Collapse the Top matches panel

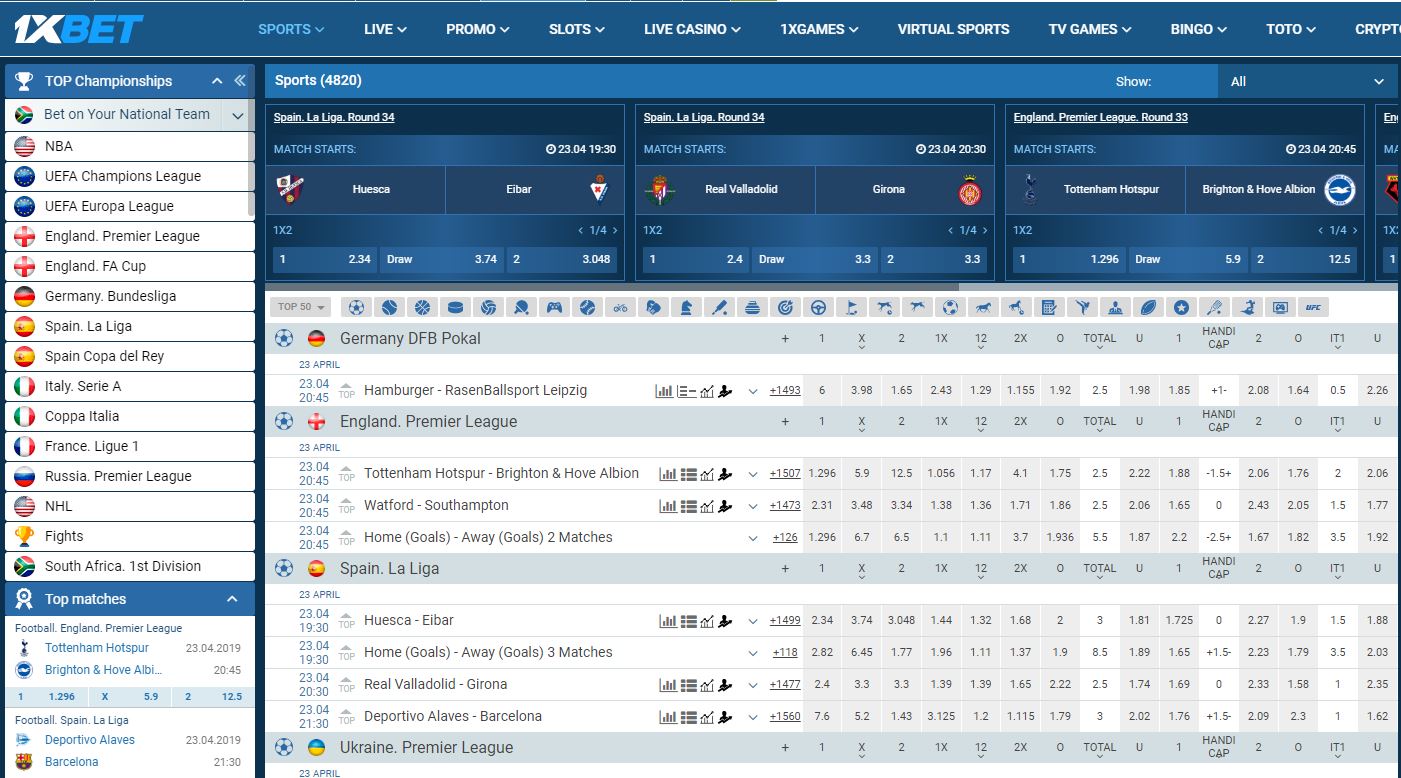pyautogui.click(x=232, y=599)
